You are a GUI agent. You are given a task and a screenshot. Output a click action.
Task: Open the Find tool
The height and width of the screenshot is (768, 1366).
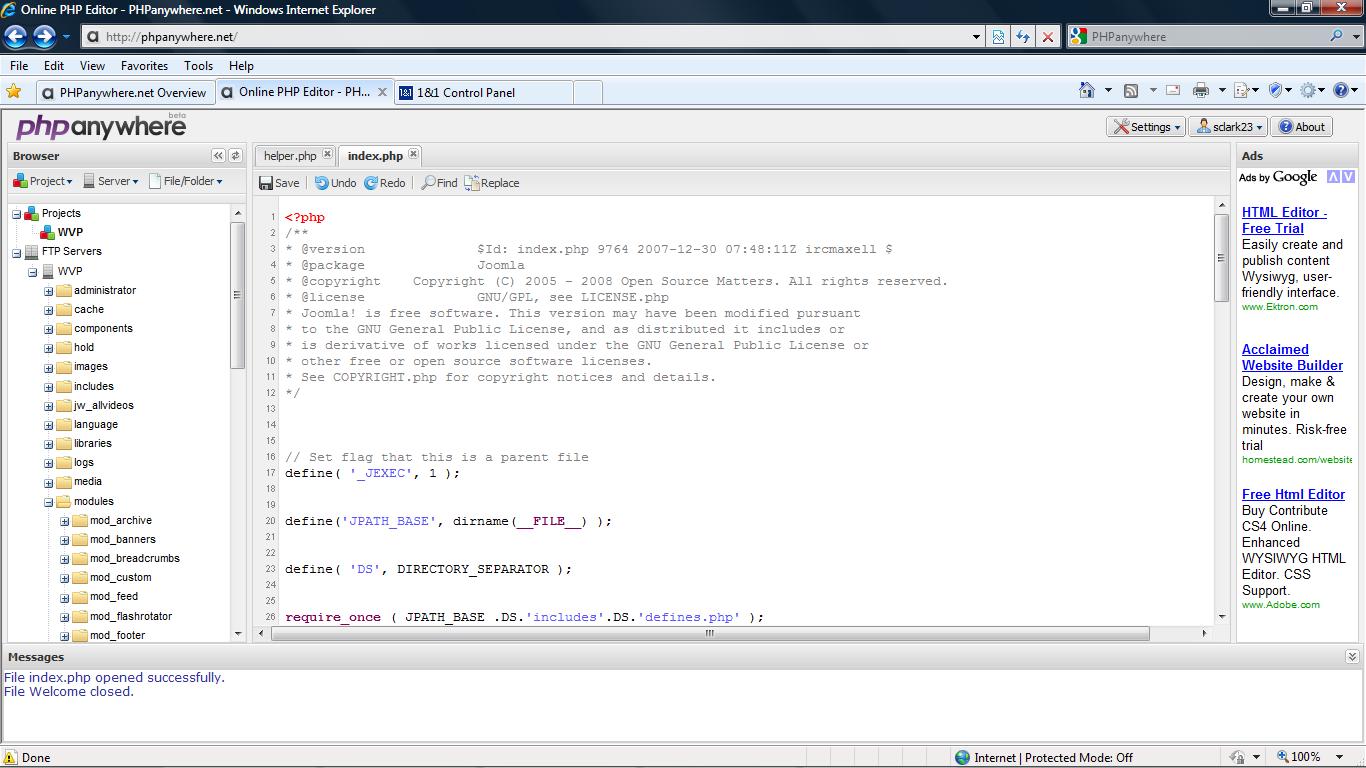pos(439,183)
